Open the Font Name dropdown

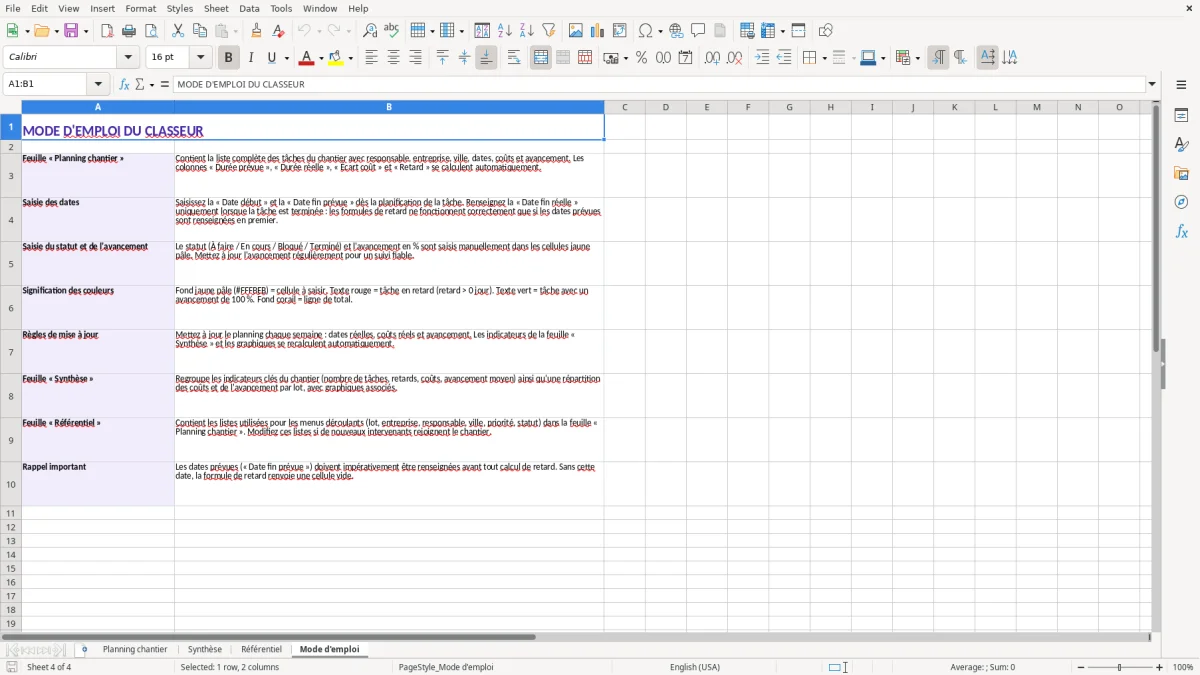pyautogui.click(x=128, y=57)
